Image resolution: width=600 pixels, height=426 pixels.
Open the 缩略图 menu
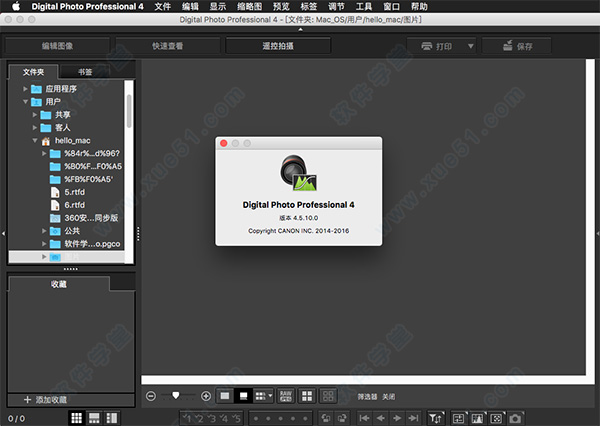click(249, 7)
